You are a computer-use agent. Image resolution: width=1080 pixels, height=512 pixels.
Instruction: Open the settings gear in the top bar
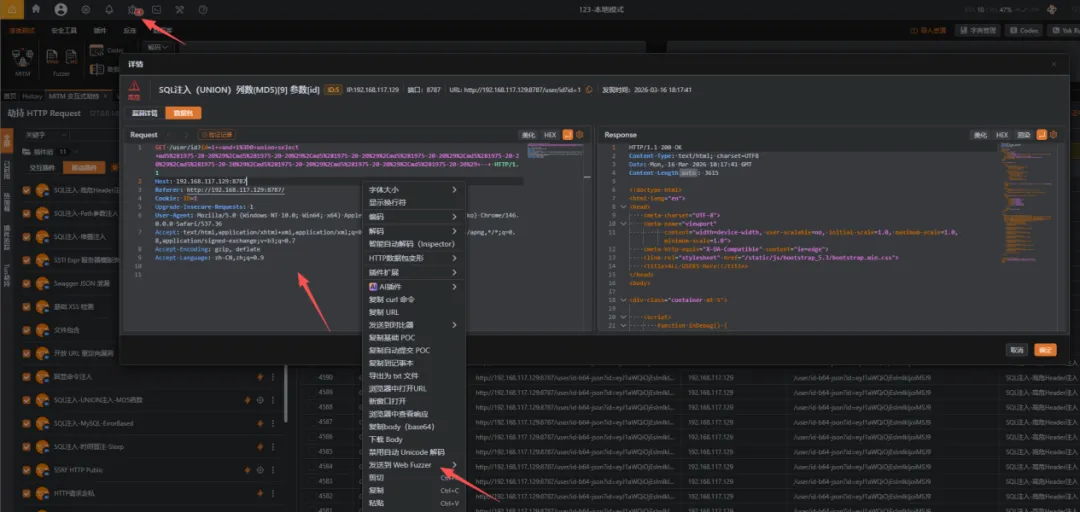[85, 10]
